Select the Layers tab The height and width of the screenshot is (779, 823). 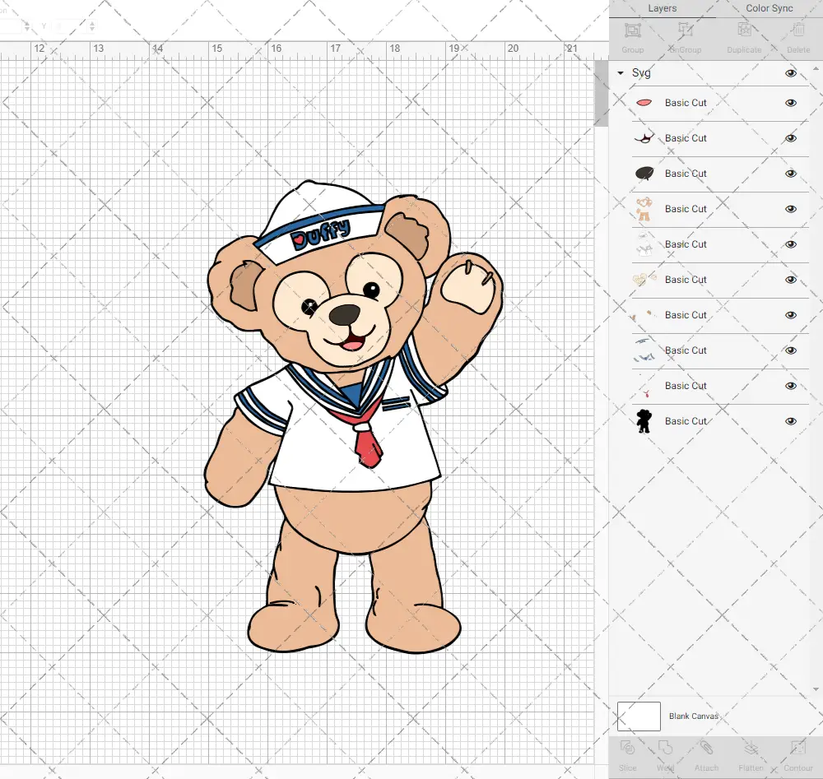[662, 8]
